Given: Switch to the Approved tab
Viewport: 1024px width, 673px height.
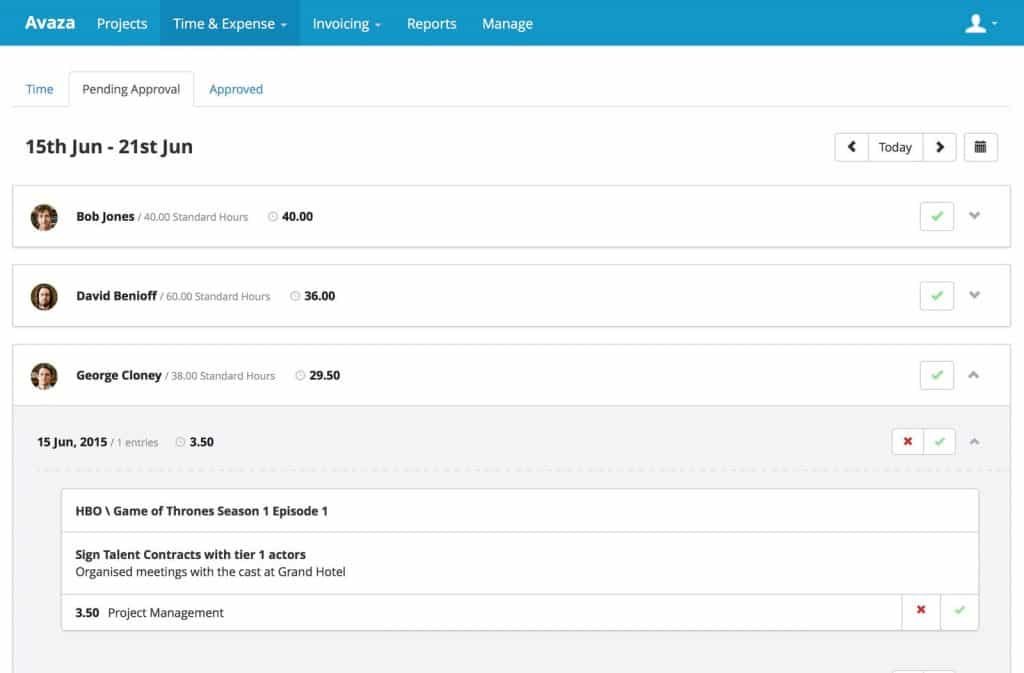Looking at the screenshot, I should 236,89.
